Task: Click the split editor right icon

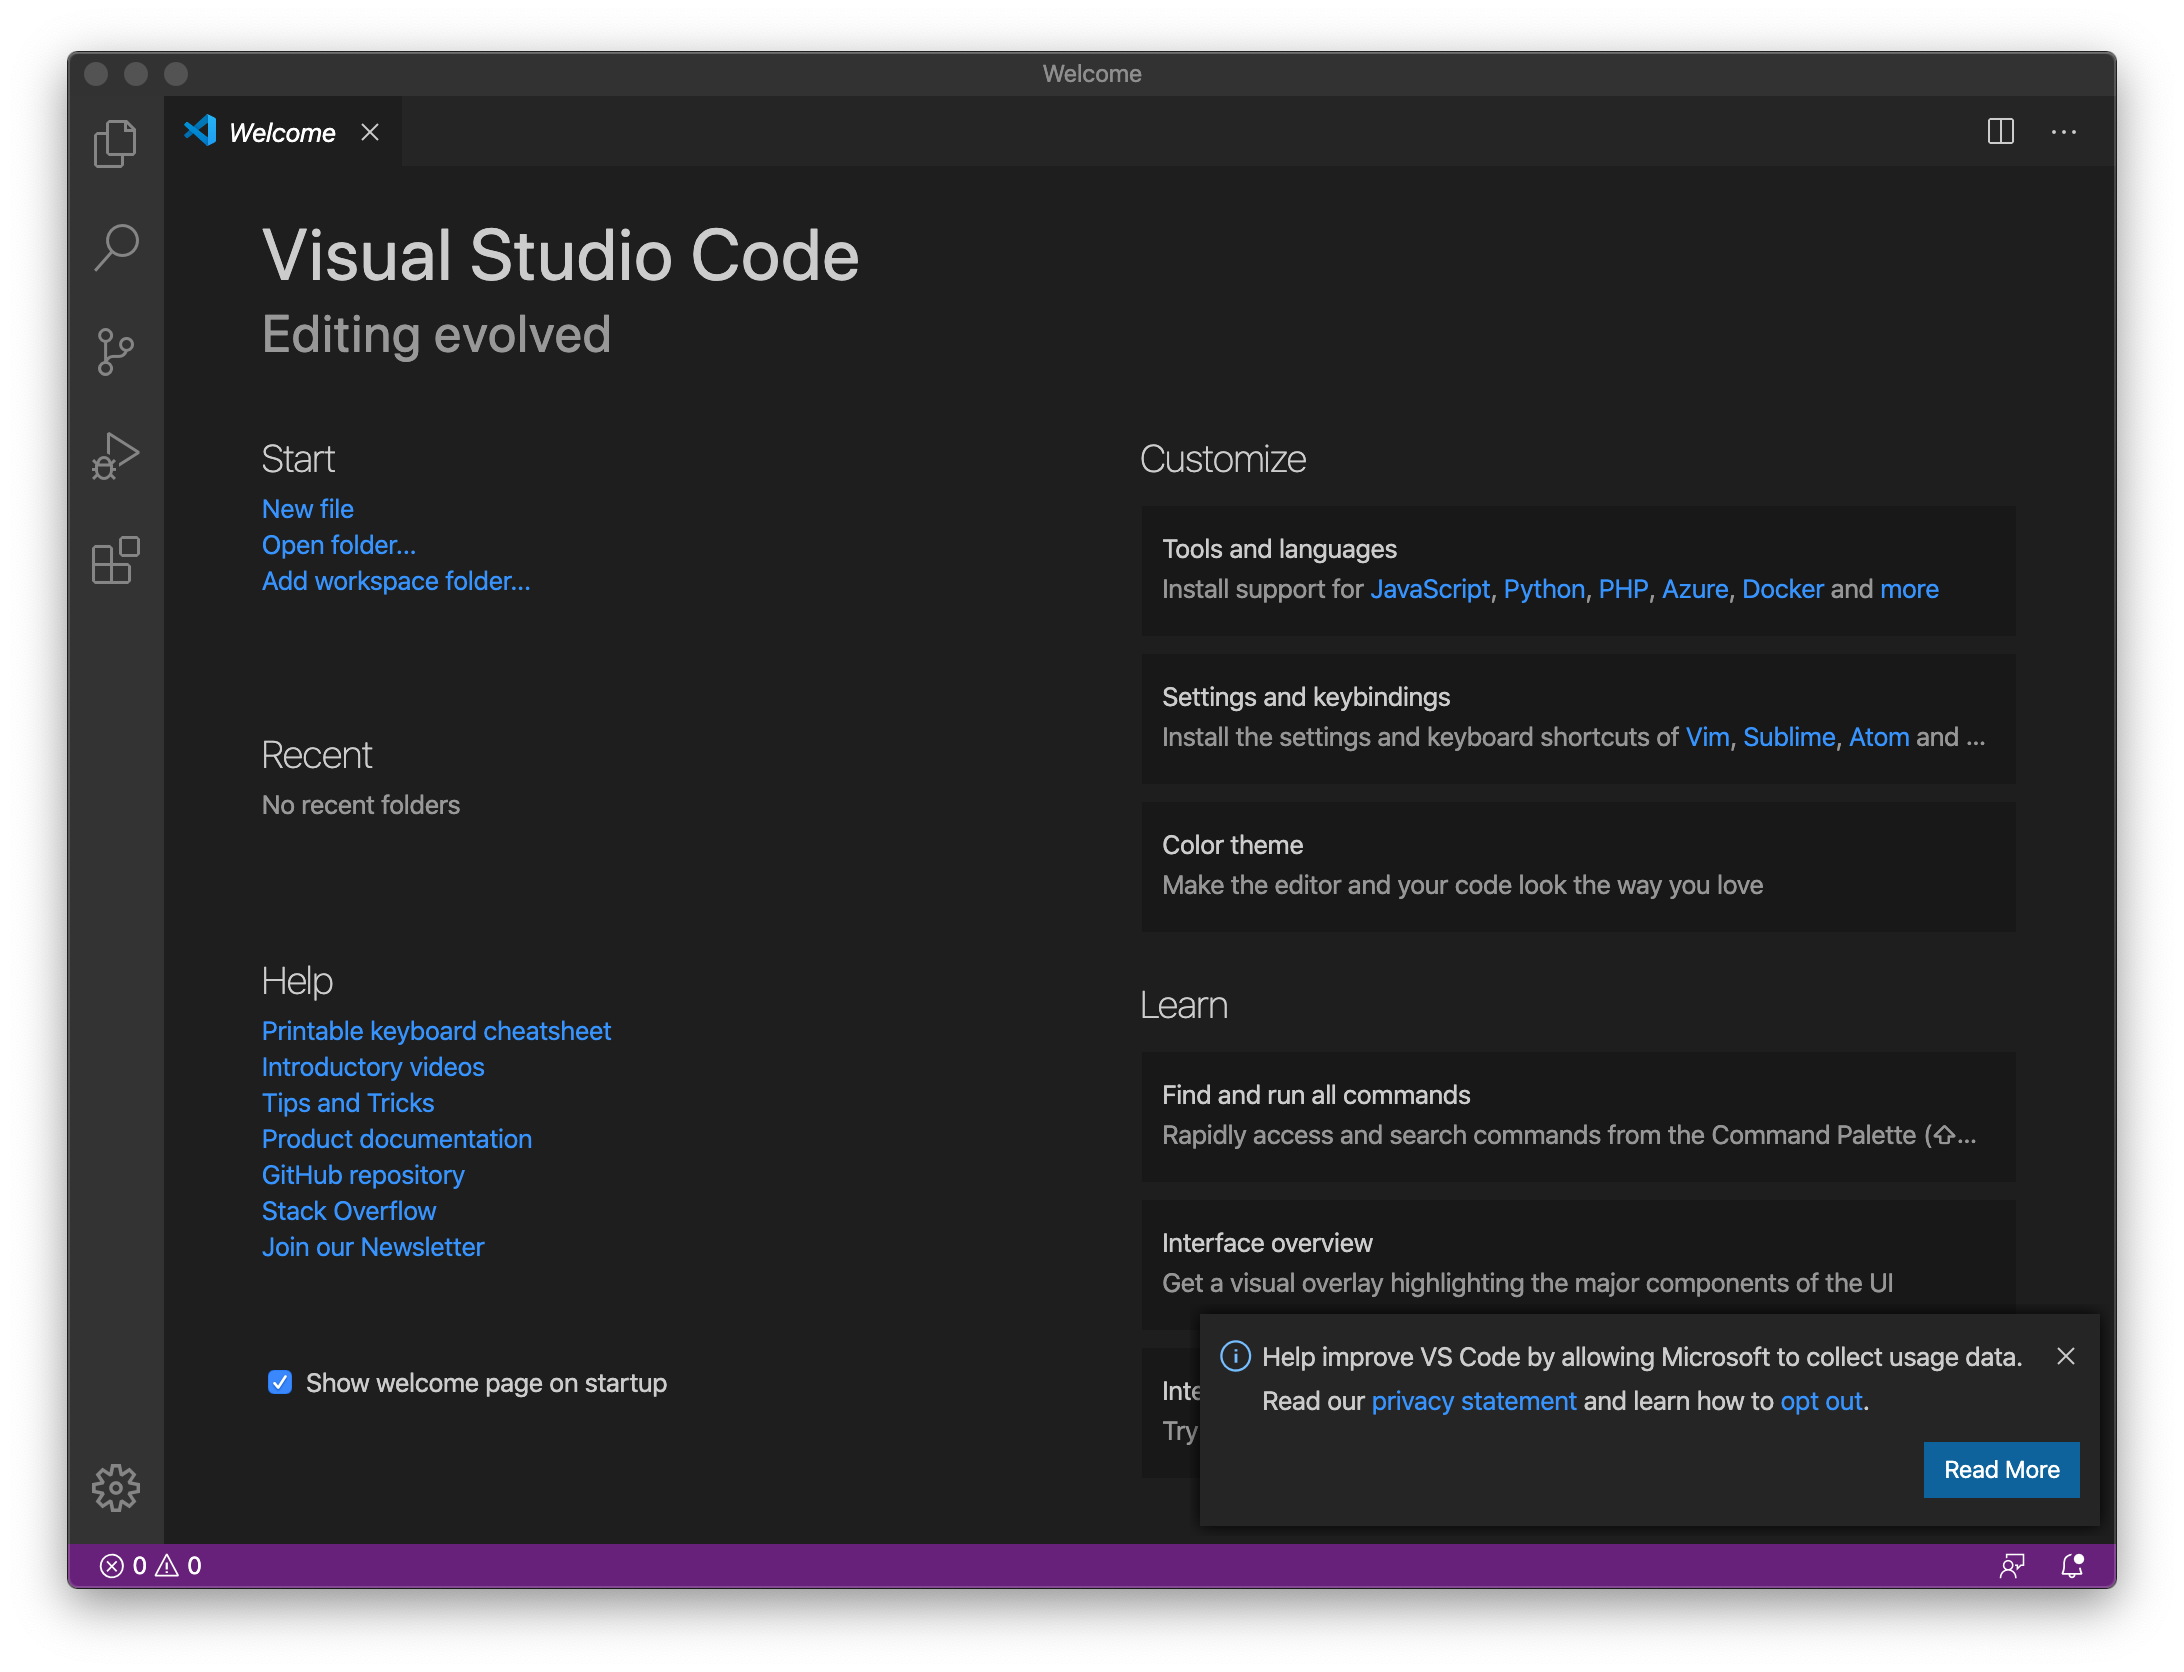Action: pos(2000,132)
